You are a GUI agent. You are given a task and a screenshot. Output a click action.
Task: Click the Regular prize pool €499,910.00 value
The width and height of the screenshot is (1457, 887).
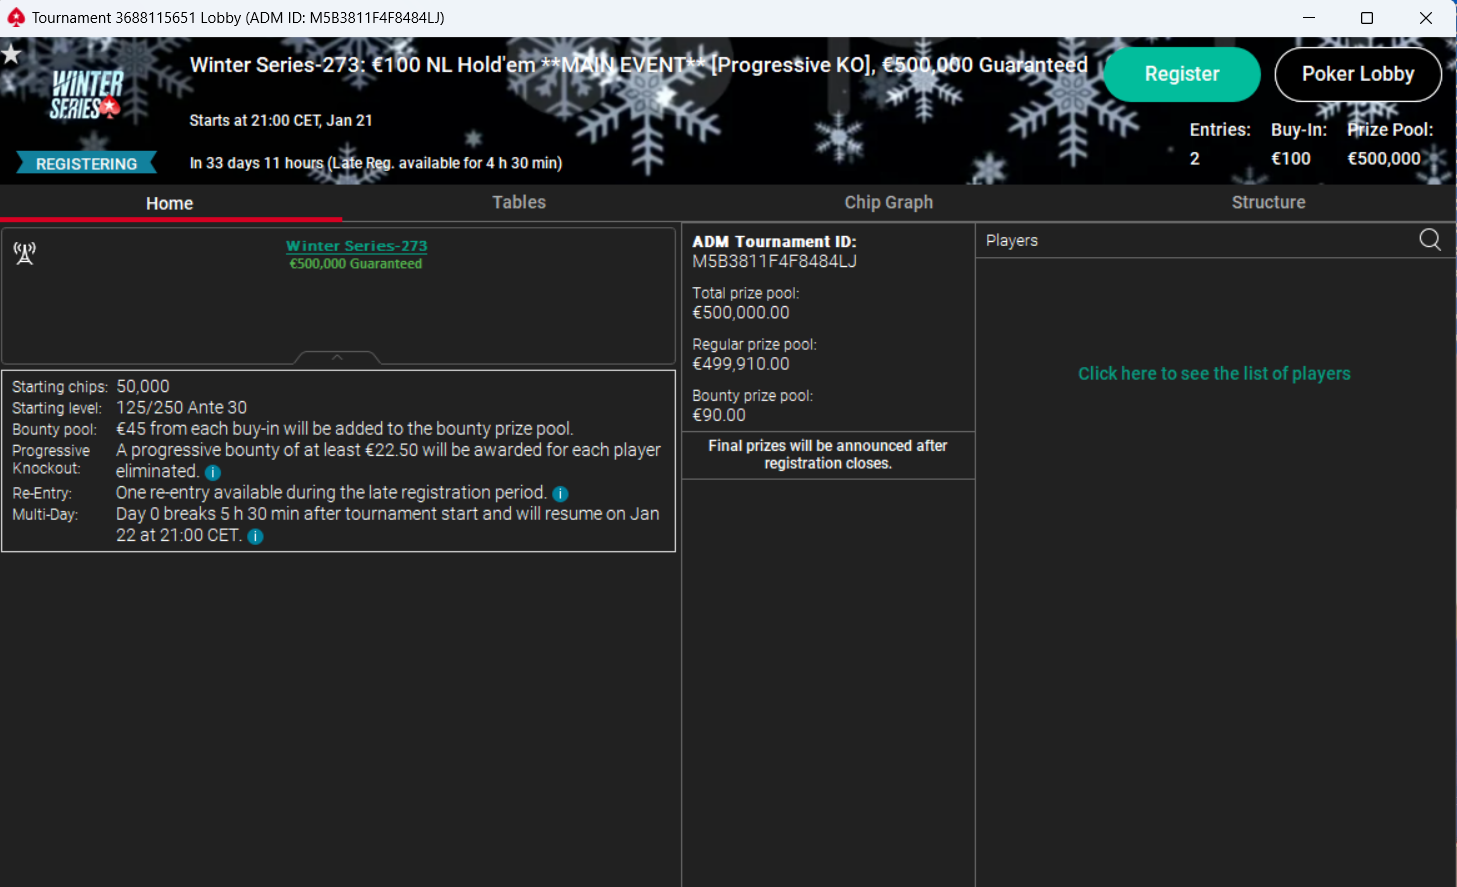click(x=741, y=364)
